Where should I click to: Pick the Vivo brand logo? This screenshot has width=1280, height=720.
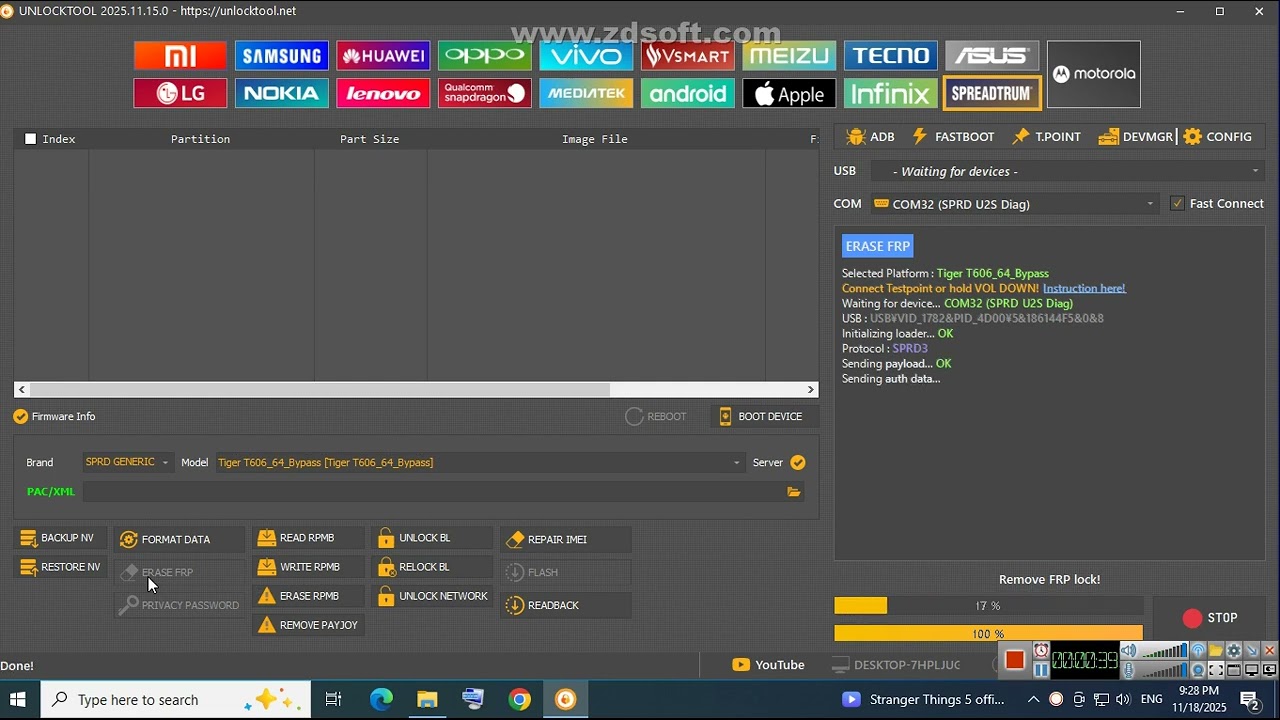coord(586,56)
